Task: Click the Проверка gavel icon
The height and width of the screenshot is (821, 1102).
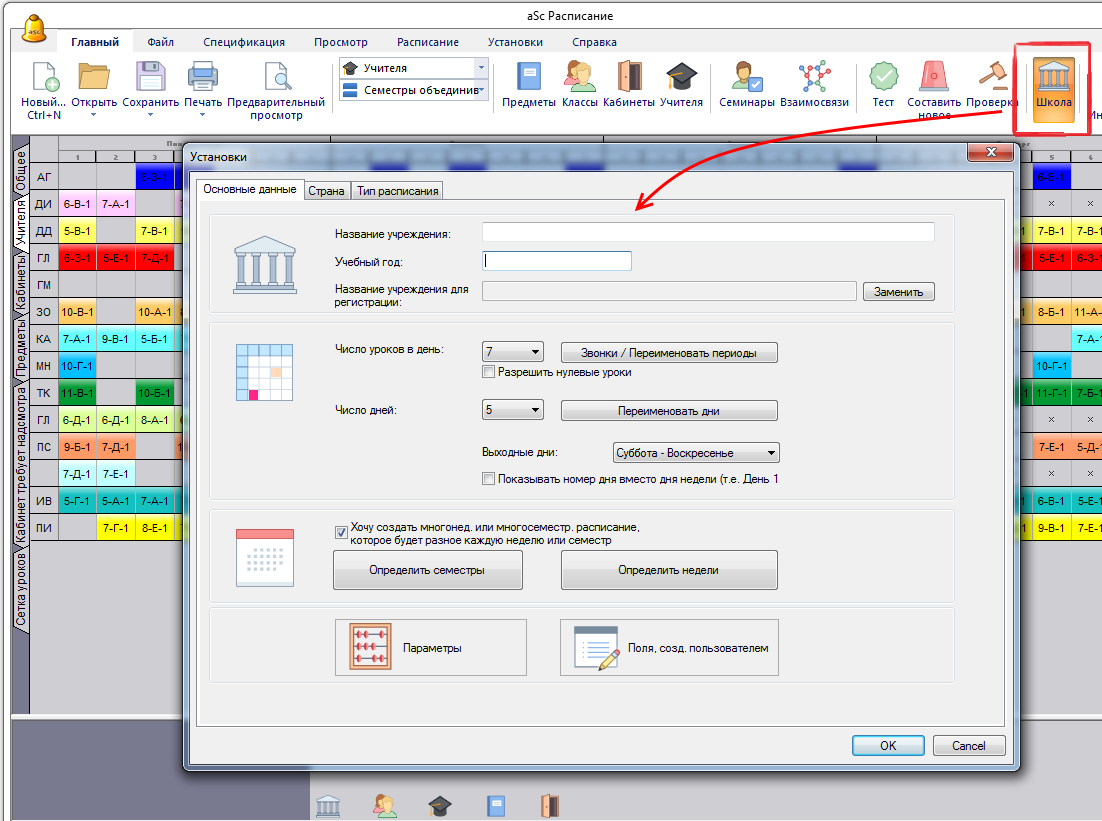Action: [x=991, y=78]
